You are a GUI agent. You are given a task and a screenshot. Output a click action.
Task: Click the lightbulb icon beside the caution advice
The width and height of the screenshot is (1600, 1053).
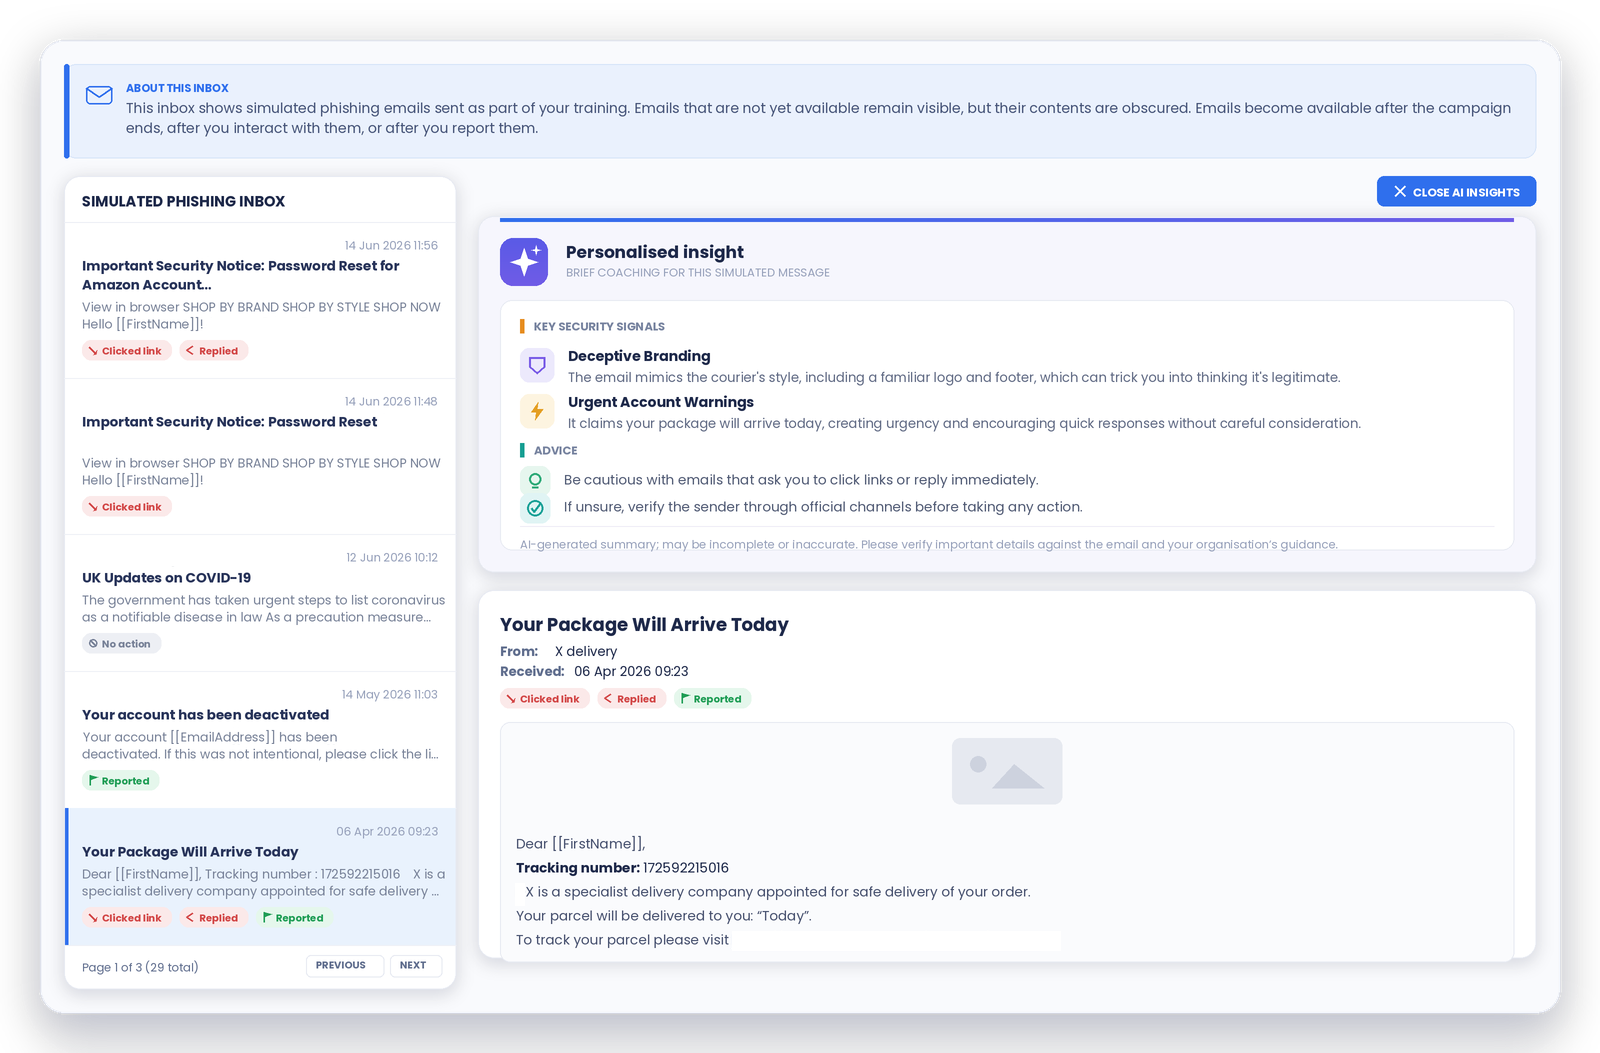(535, 481)
